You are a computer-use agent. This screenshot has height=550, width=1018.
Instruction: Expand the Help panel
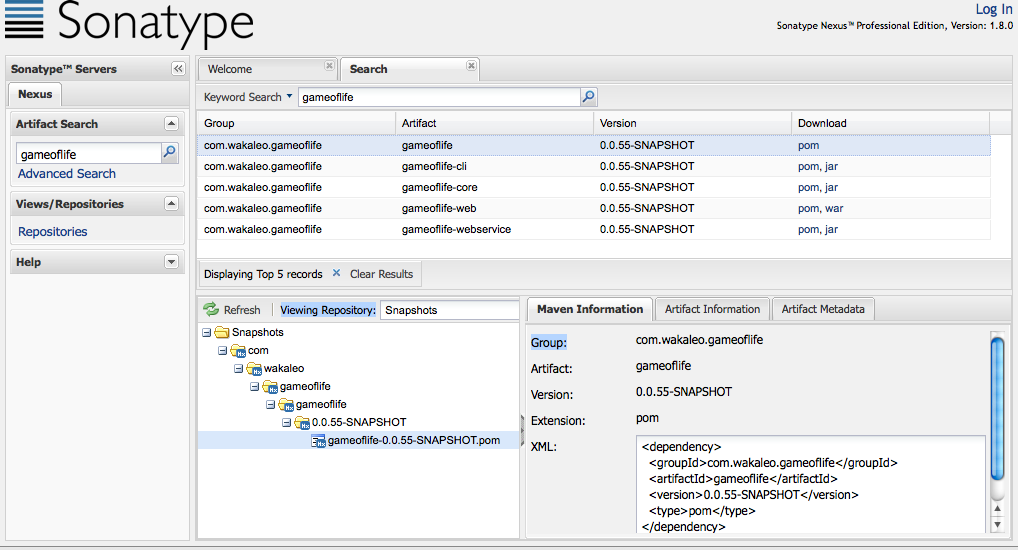(171, 262)
